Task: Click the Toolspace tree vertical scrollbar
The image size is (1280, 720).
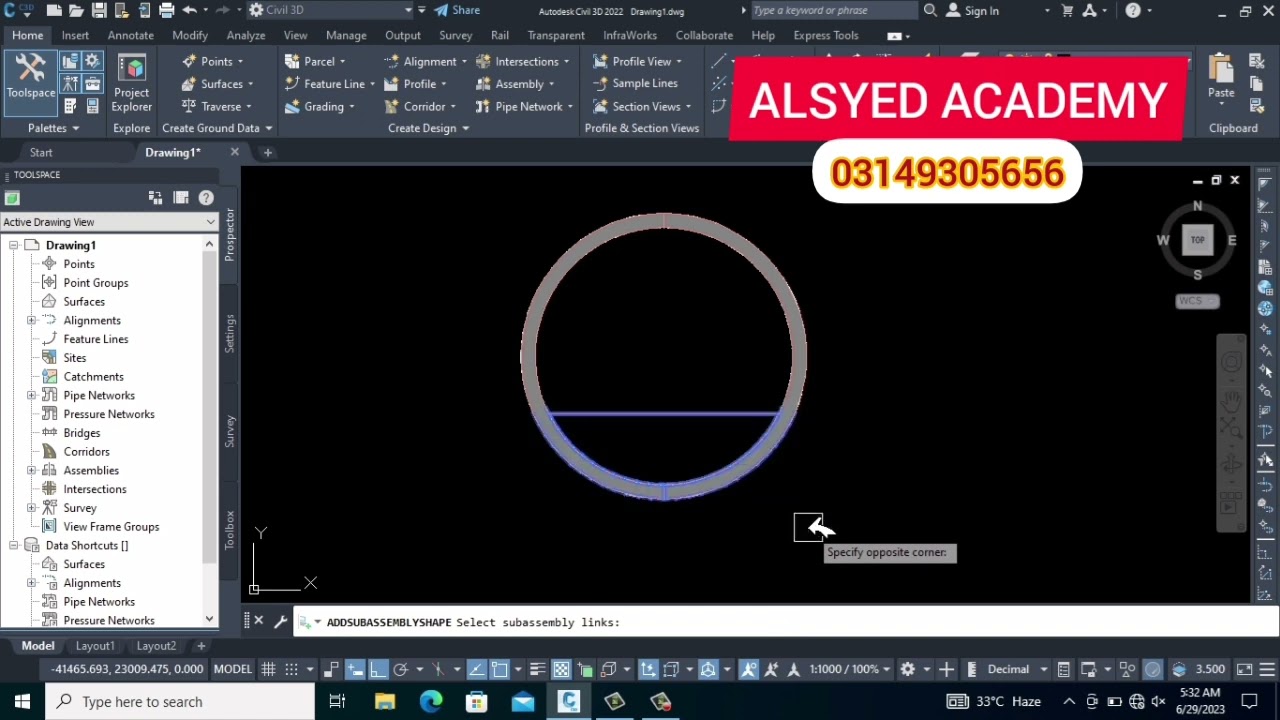Action: 209,432
